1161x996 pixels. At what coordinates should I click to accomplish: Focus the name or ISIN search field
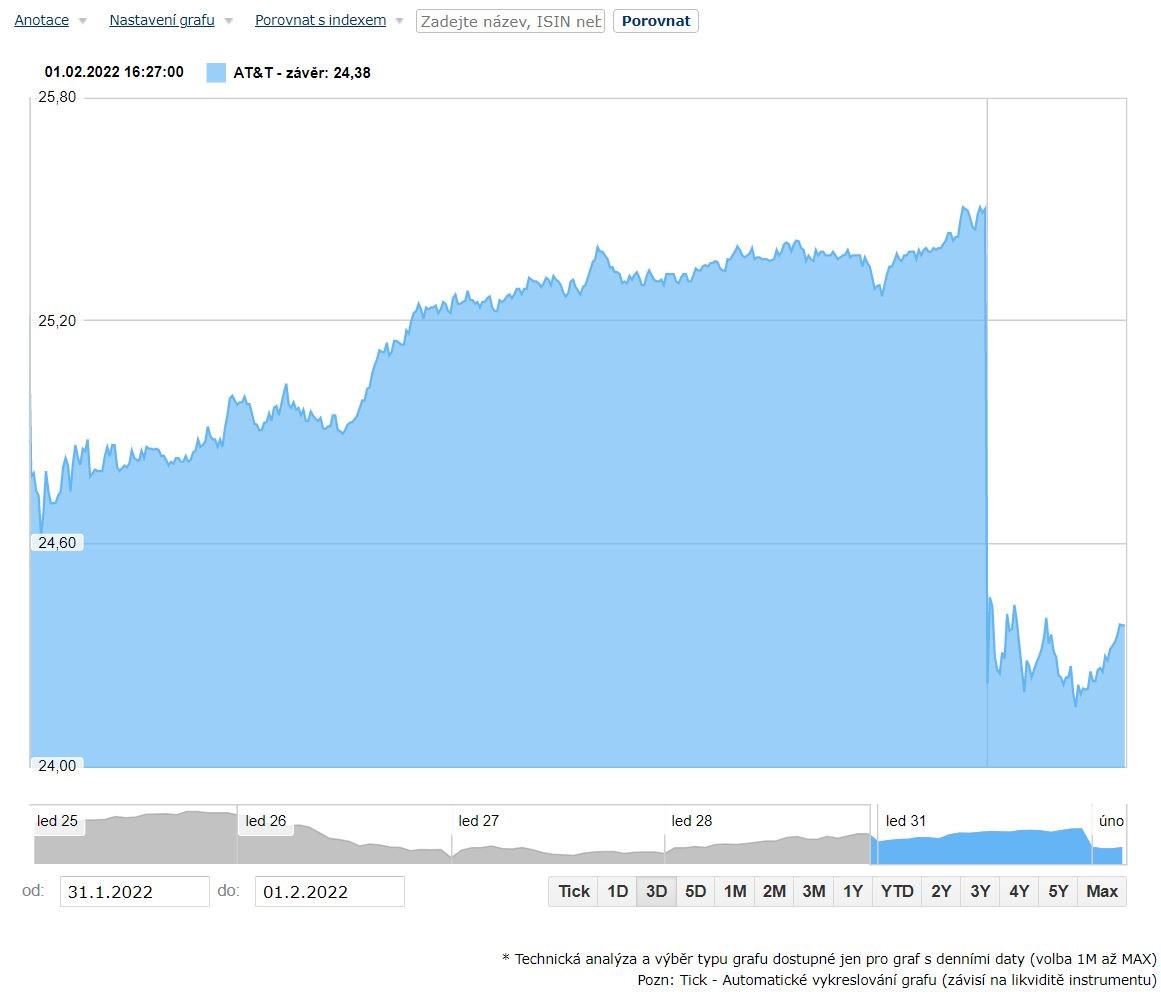[510, 21]
